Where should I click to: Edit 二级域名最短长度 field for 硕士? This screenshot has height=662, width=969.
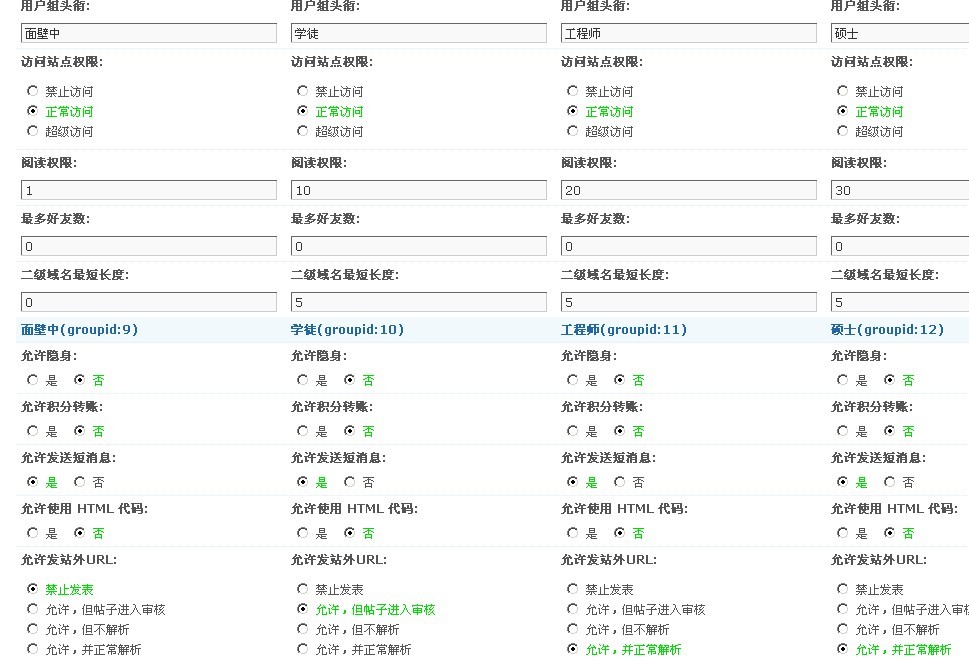[x=900, y=302]
